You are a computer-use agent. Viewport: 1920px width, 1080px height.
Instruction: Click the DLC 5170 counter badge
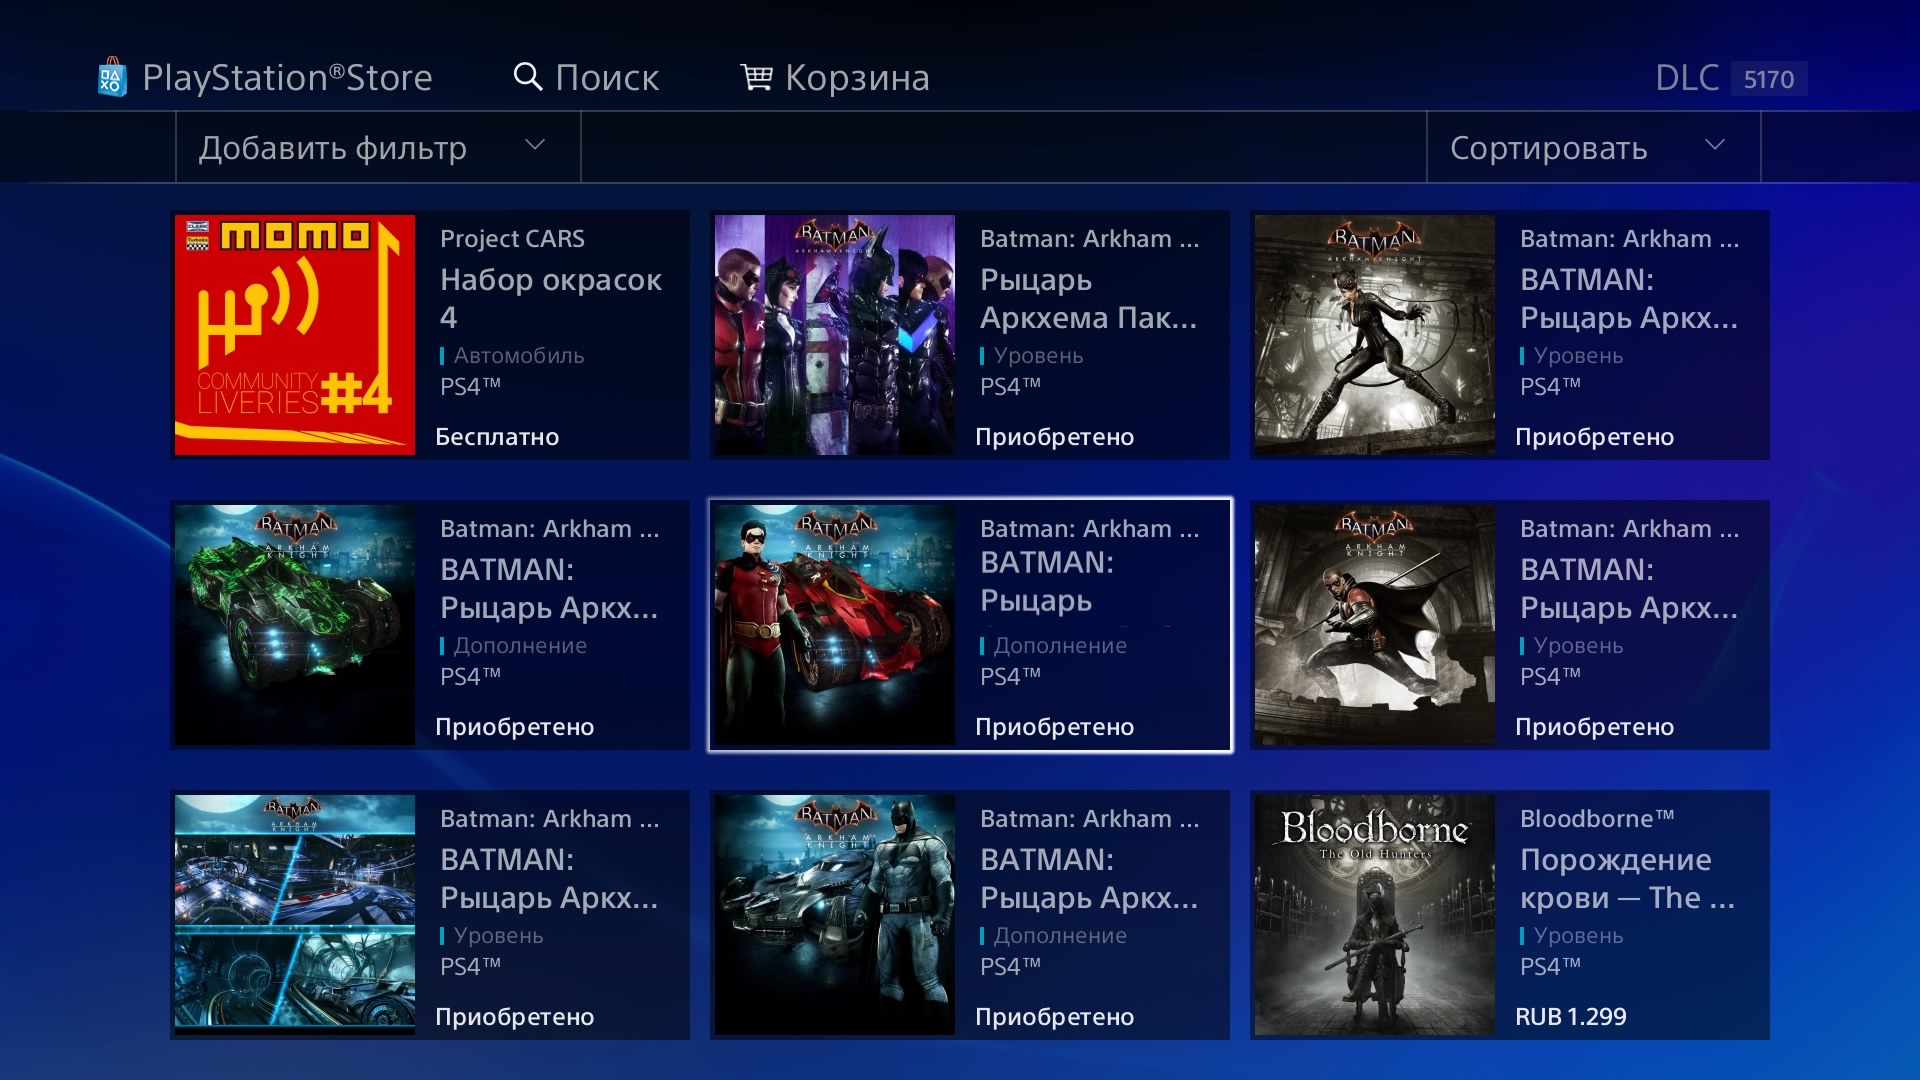pos(1768,79)
